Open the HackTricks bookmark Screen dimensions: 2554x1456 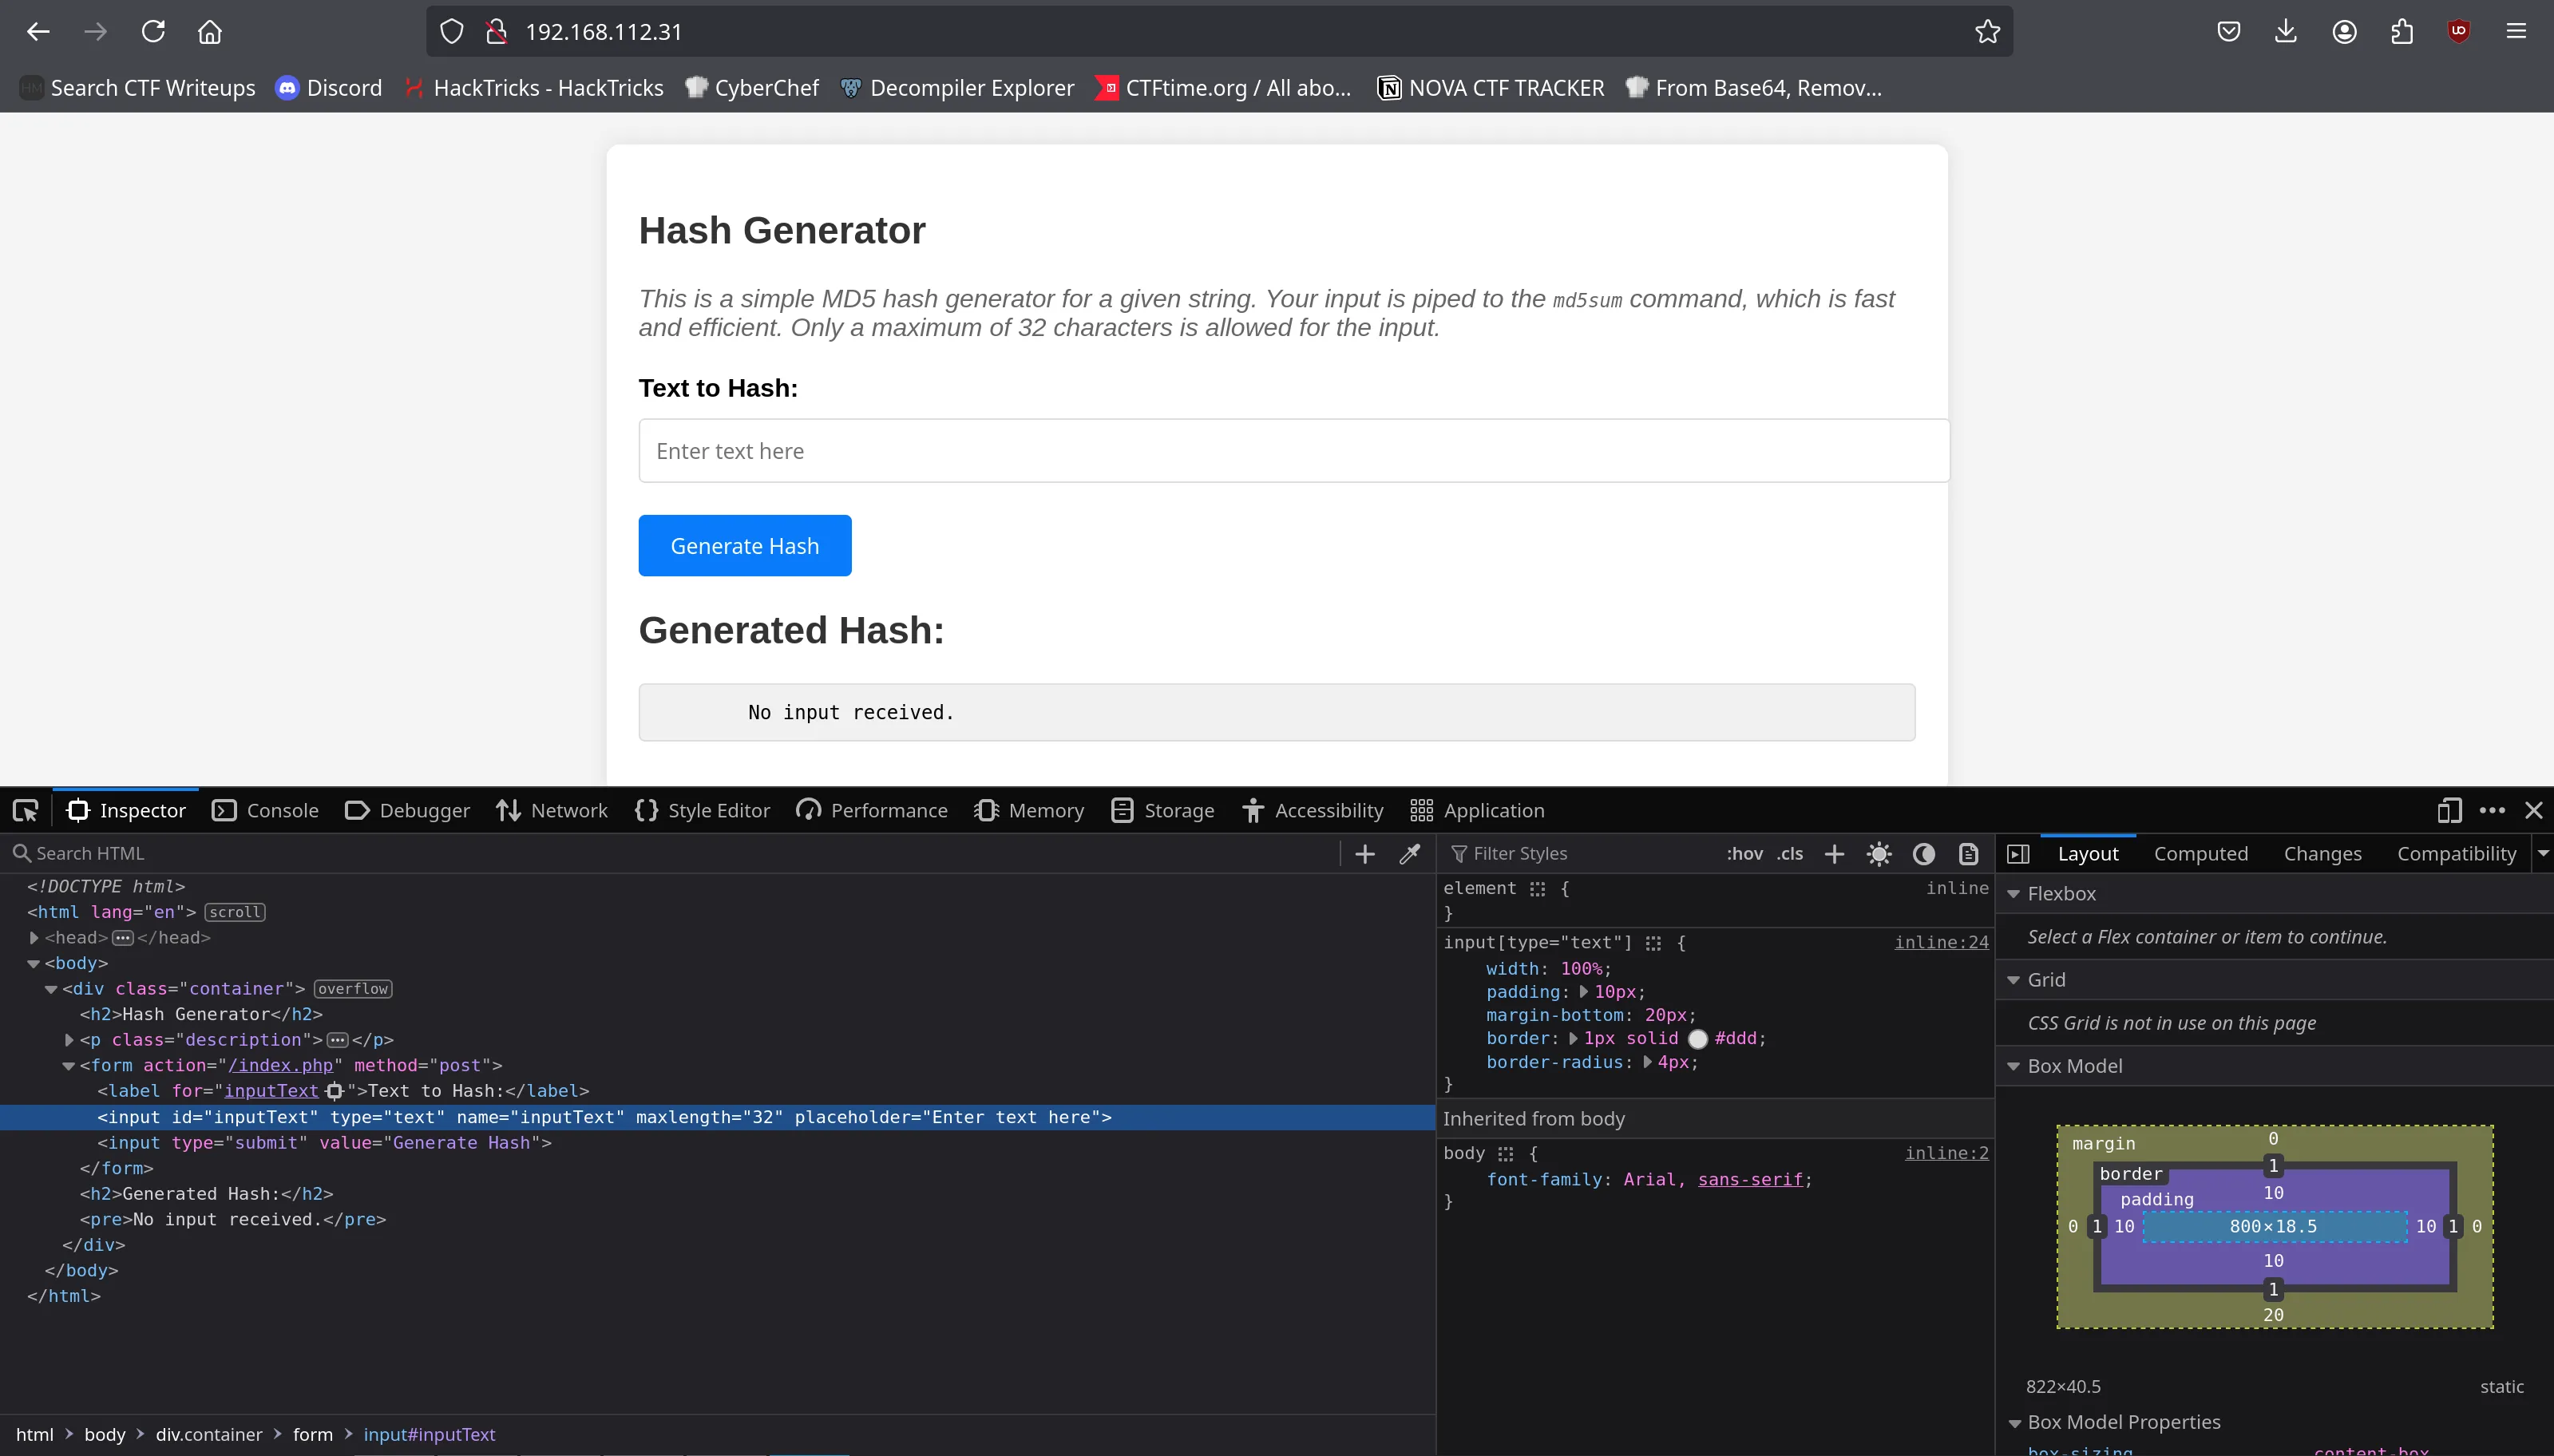(x=534, y=88)
